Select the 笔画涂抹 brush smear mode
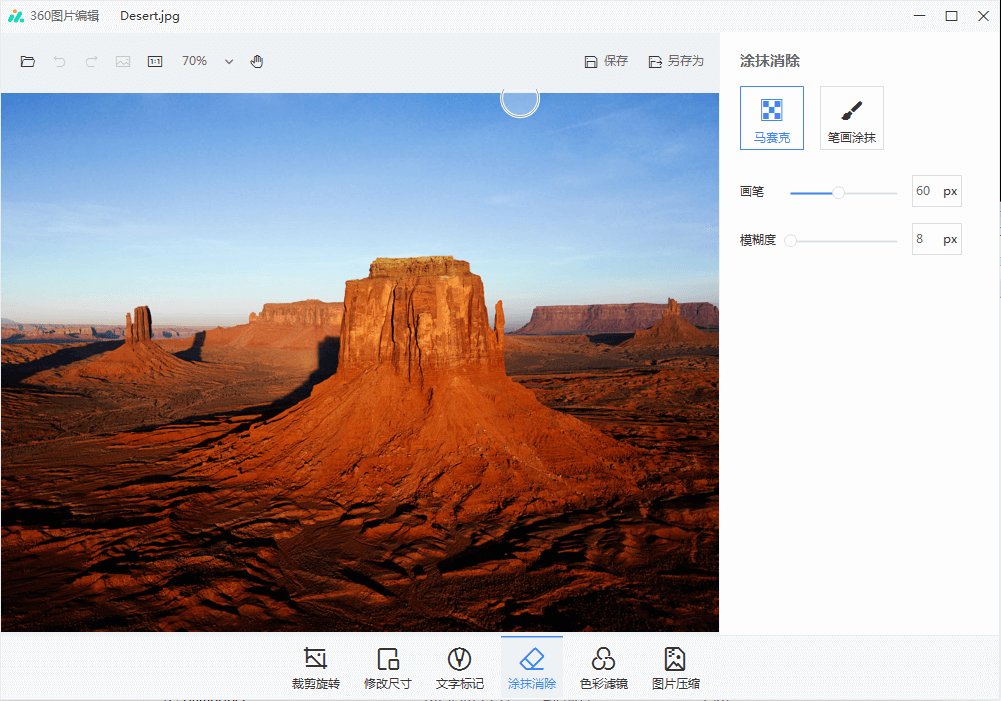The height and width of the screenshot is (701, 1001). click(852, 118)
